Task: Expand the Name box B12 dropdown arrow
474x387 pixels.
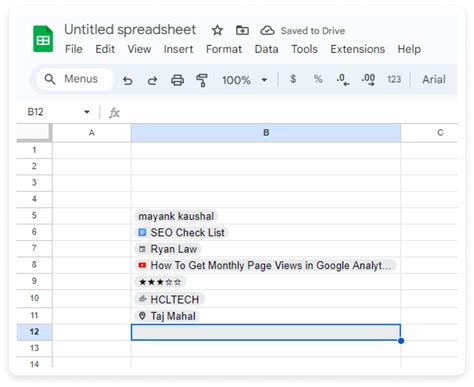Action: coord(87,112)
